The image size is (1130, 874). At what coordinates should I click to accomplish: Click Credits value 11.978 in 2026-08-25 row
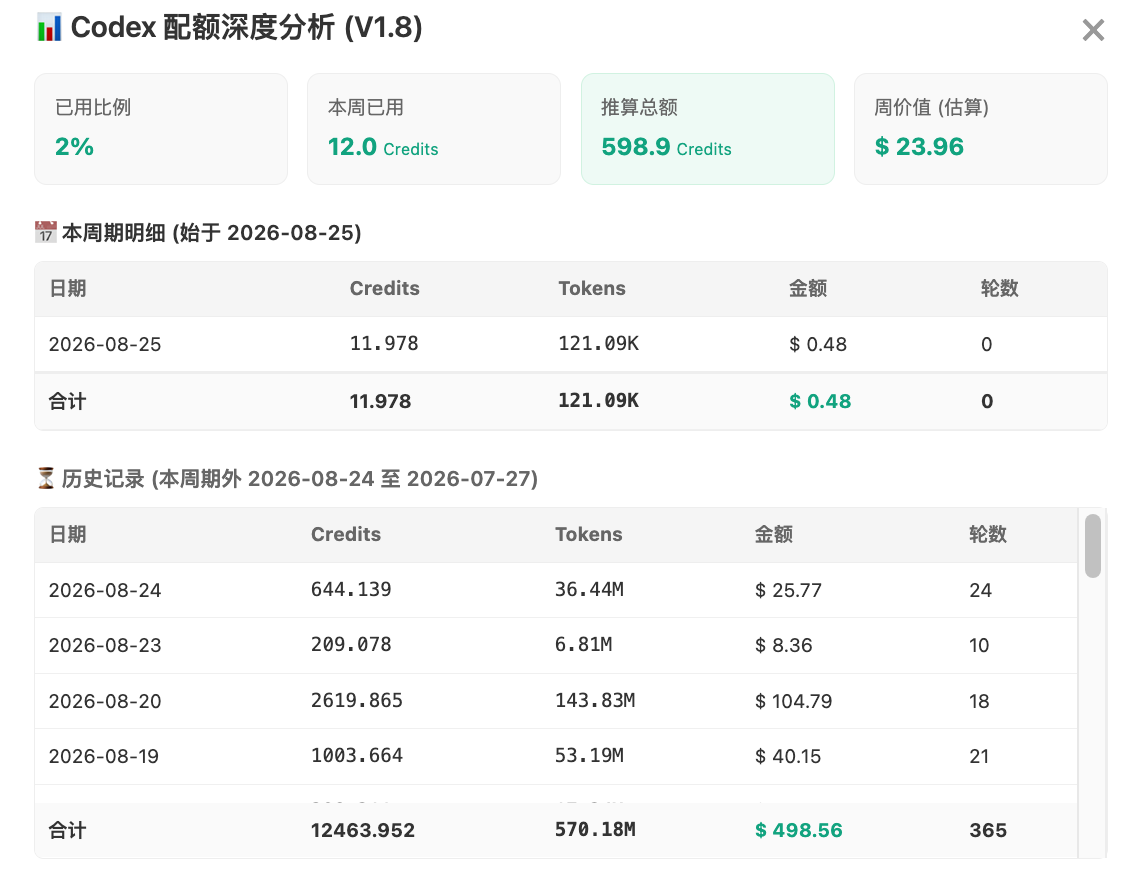pyautogui.click(x=384, y=344)
